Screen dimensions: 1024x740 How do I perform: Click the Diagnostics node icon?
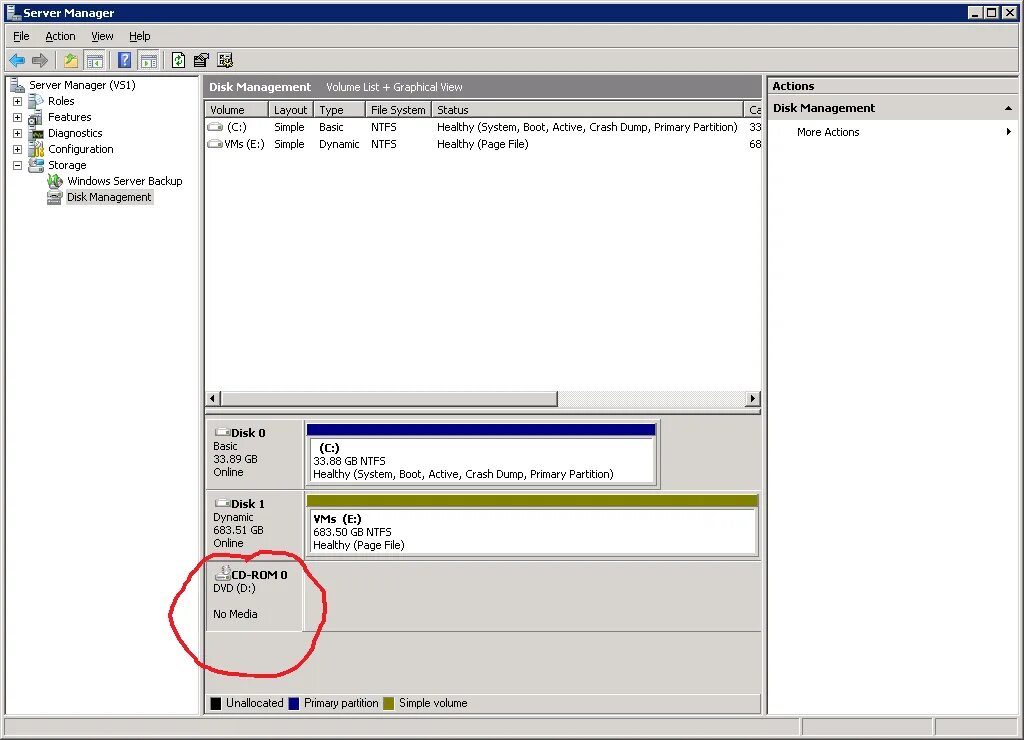36,133
